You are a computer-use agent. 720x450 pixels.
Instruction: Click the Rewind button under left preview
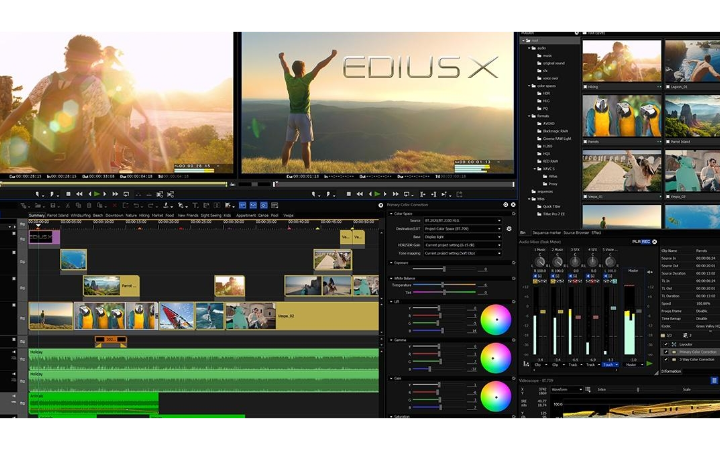(79, 193)
